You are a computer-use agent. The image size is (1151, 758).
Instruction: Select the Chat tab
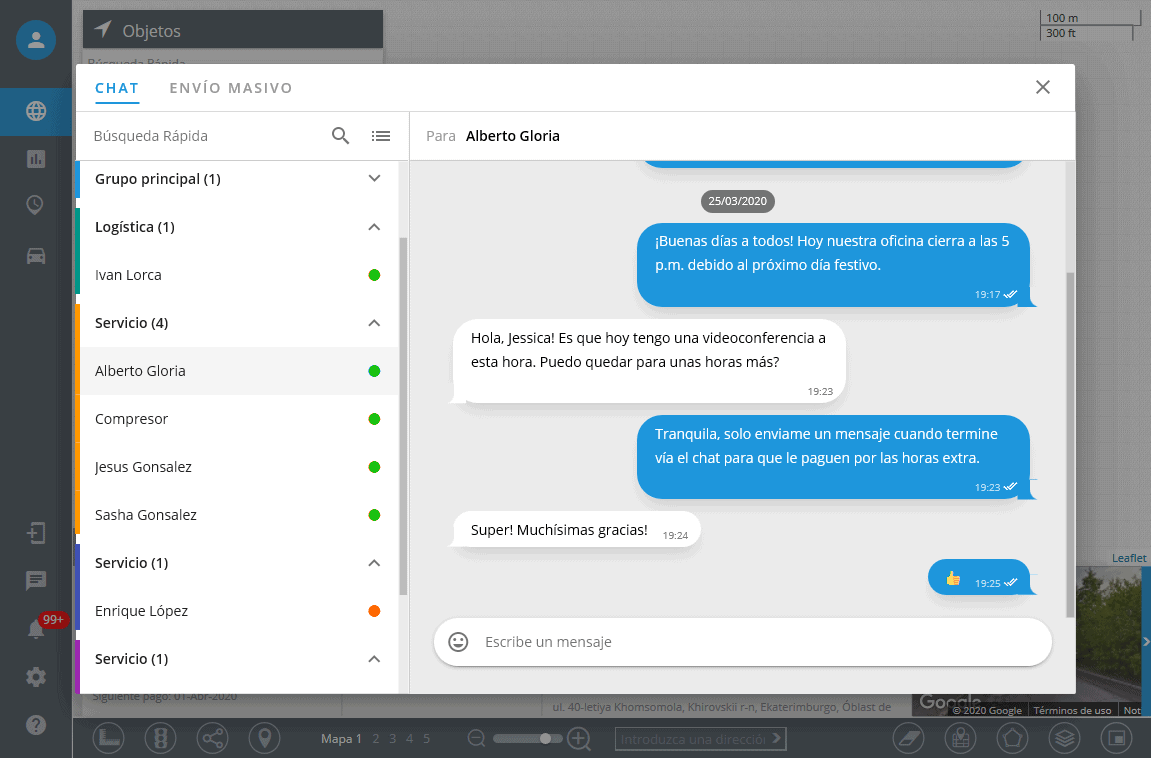[117, 88]
